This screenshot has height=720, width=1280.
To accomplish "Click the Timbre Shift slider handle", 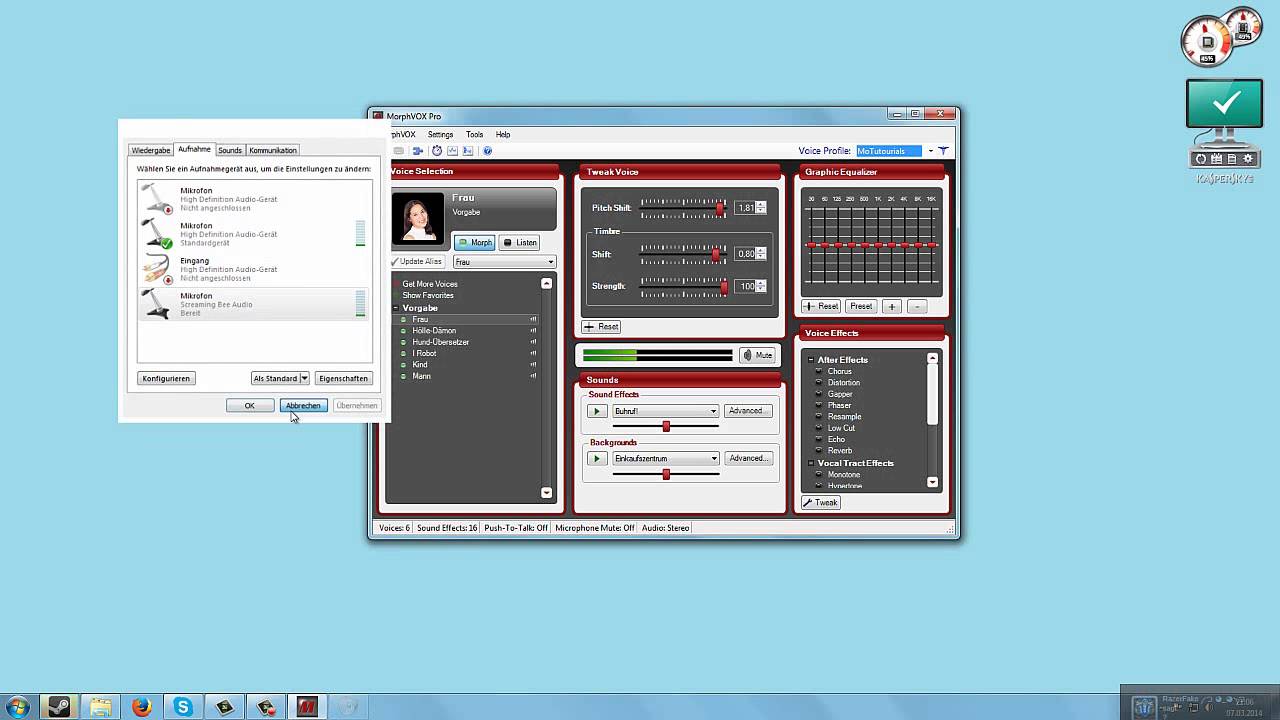I will [715, 254].
